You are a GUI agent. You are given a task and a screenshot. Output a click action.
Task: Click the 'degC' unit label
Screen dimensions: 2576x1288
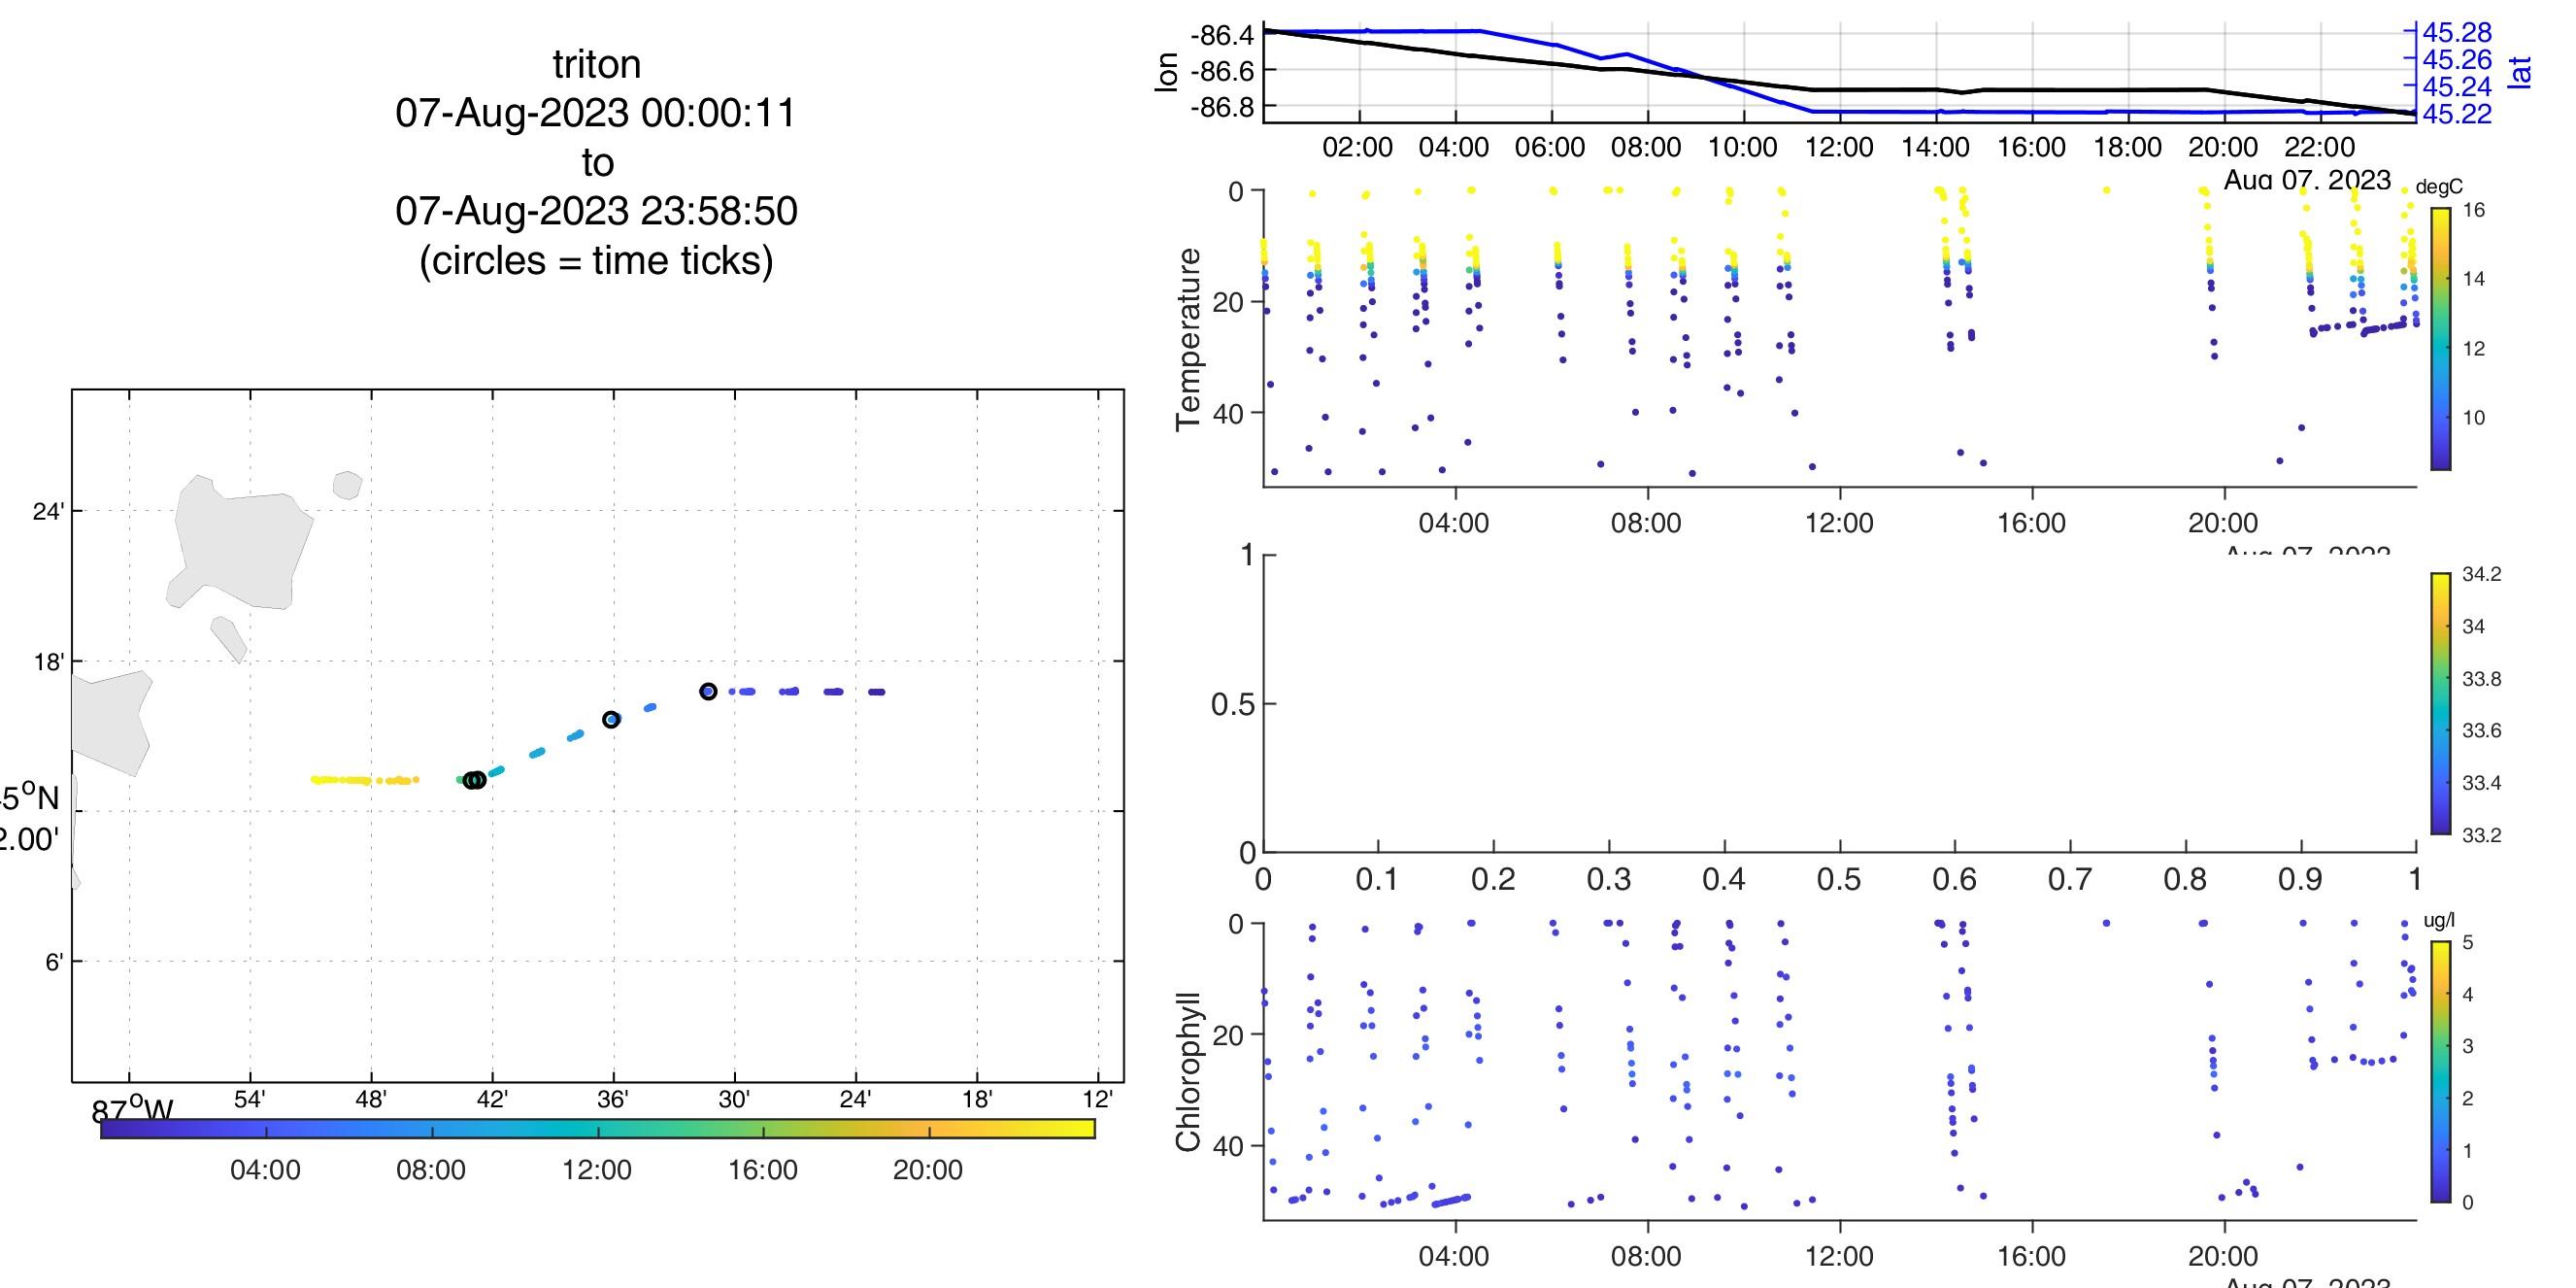pyautogui.click(x=2439, y=187)
